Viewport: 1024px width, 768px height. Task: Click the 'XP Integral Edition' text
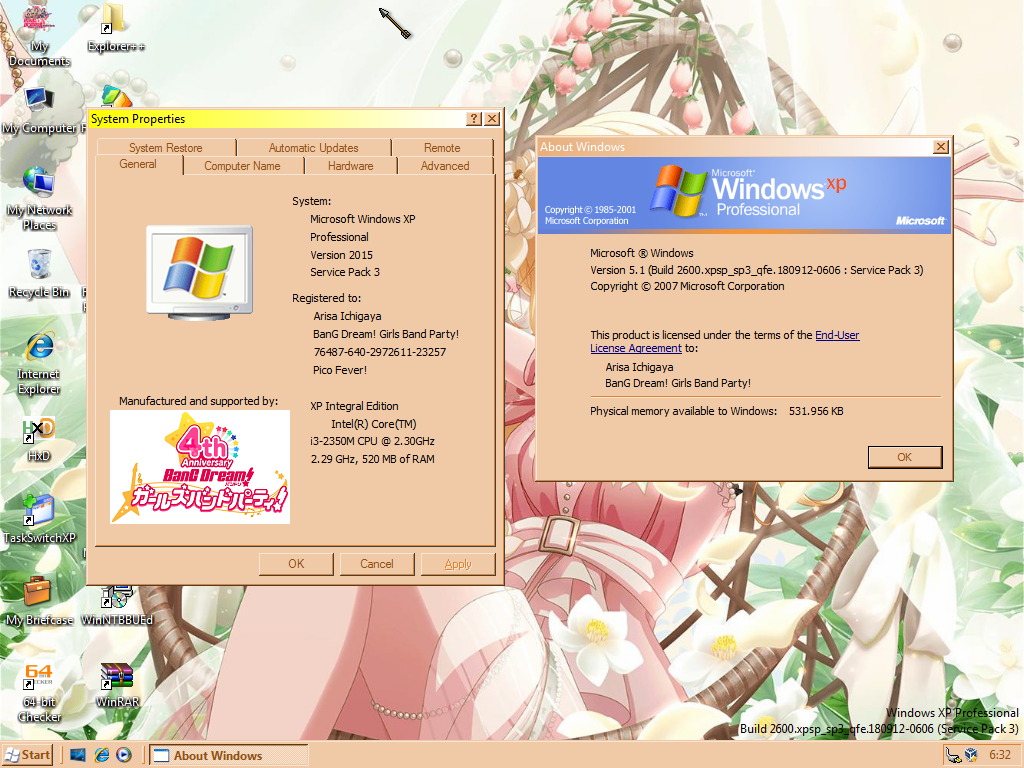(355, 406)
